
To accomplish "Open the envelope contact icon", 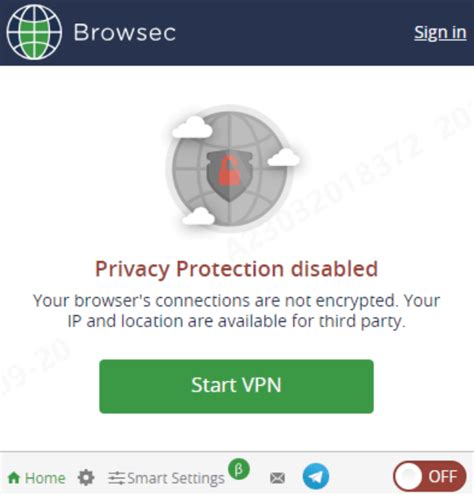I will 277,478.
